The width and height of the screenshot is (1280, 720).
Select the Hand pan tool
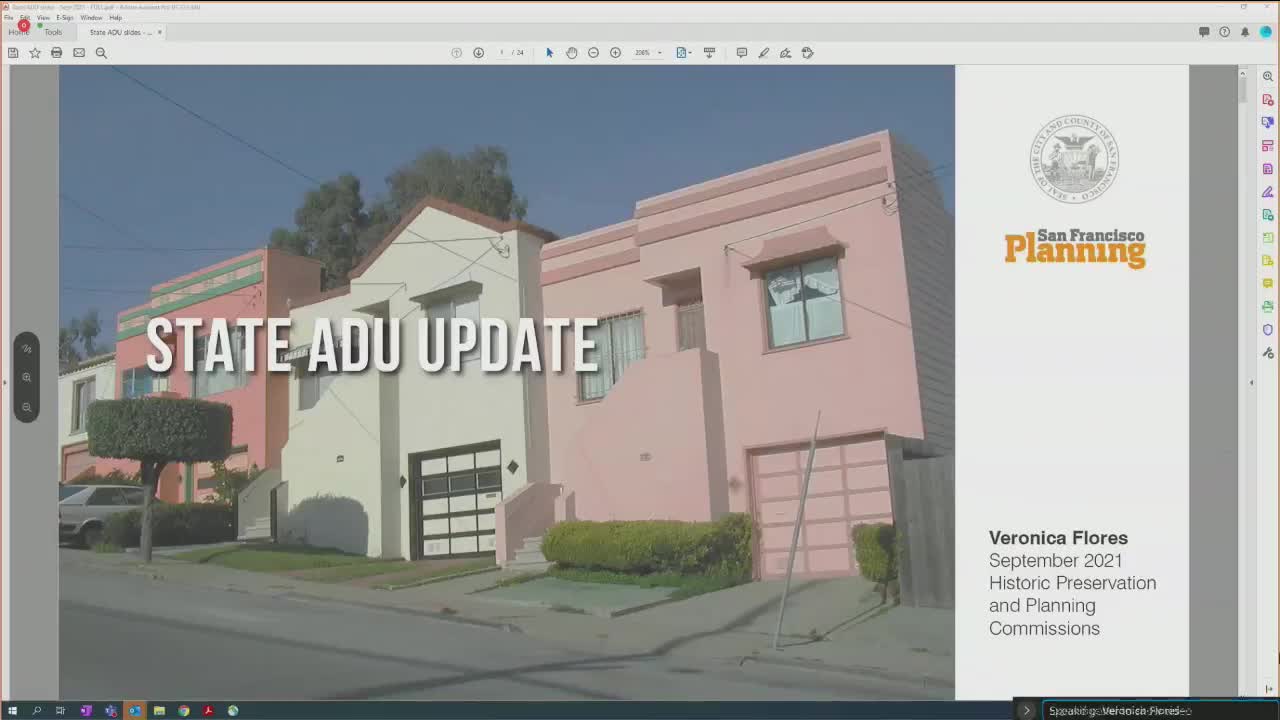(571, 53)
